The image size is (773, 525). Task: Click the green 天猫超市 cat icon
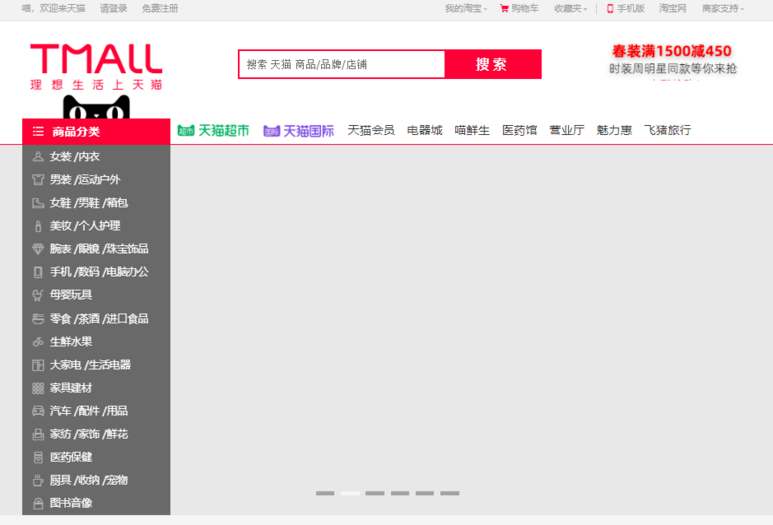186,131
